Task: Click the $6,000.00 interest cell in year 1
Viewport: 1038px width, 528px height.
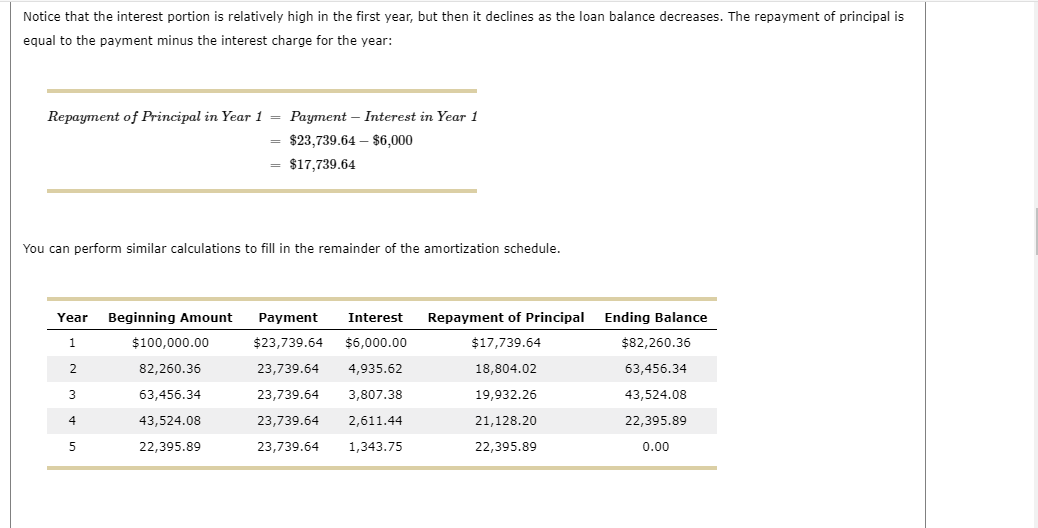Action: (376, 343)
